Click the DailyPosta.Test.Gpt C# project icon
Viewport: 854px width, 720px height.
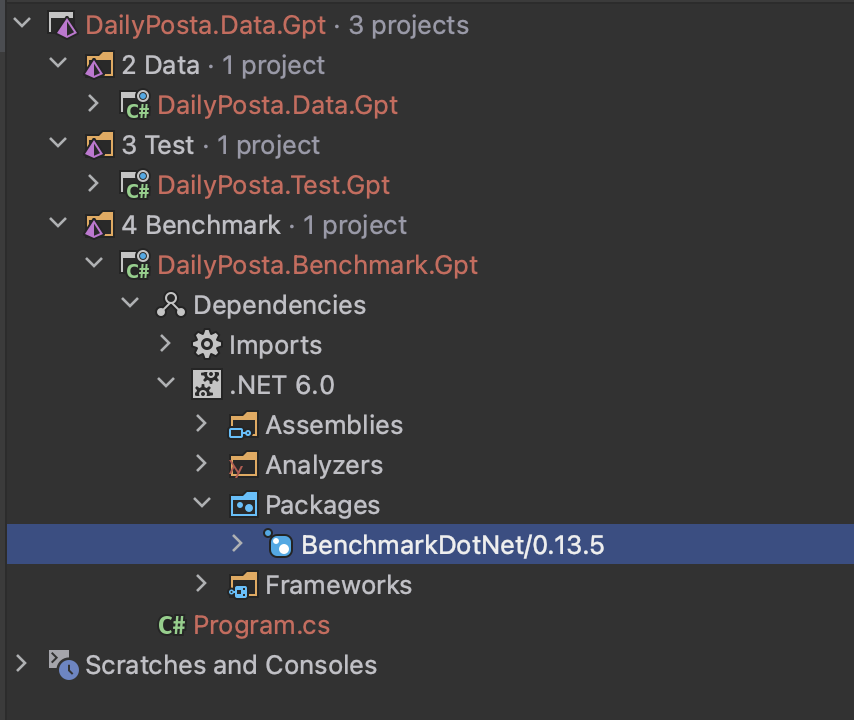coord(135,185)
